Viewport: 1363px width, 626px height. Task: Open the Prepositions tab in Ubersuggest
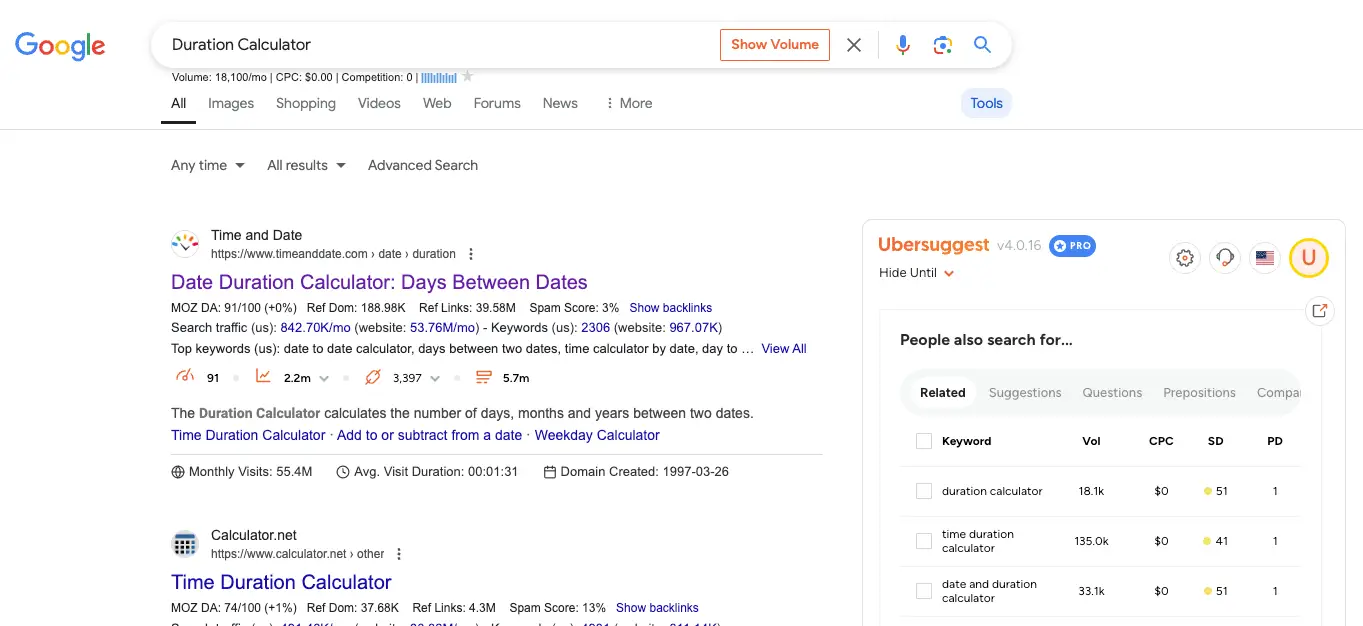(x=1199, y=393)
